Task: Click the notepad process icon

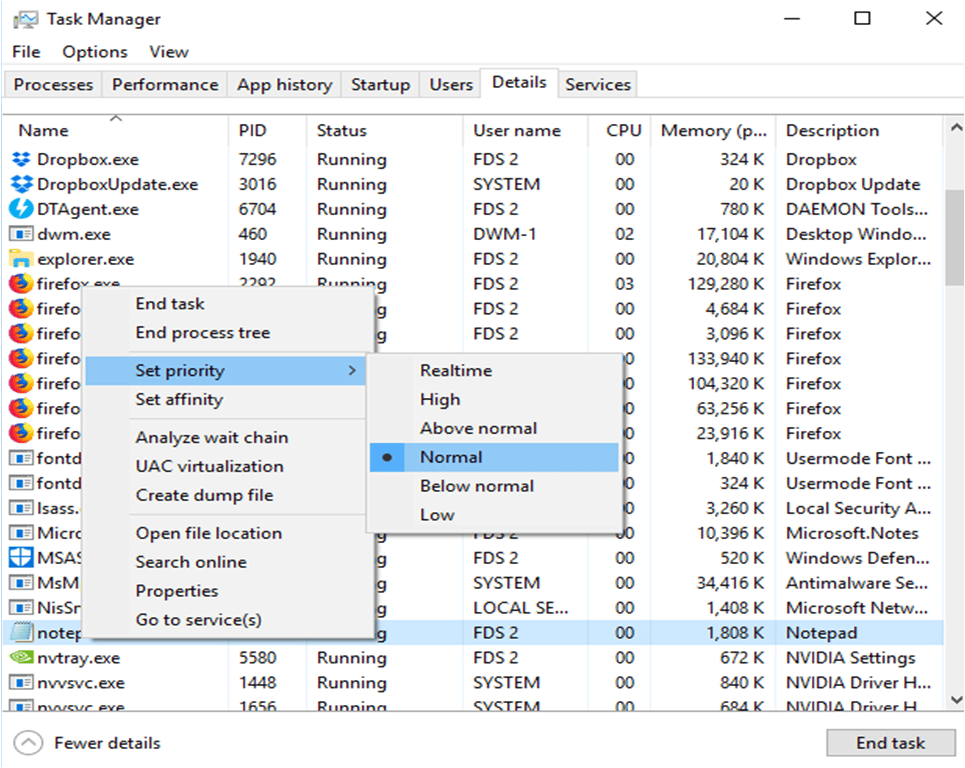Action: pos(21,633)
